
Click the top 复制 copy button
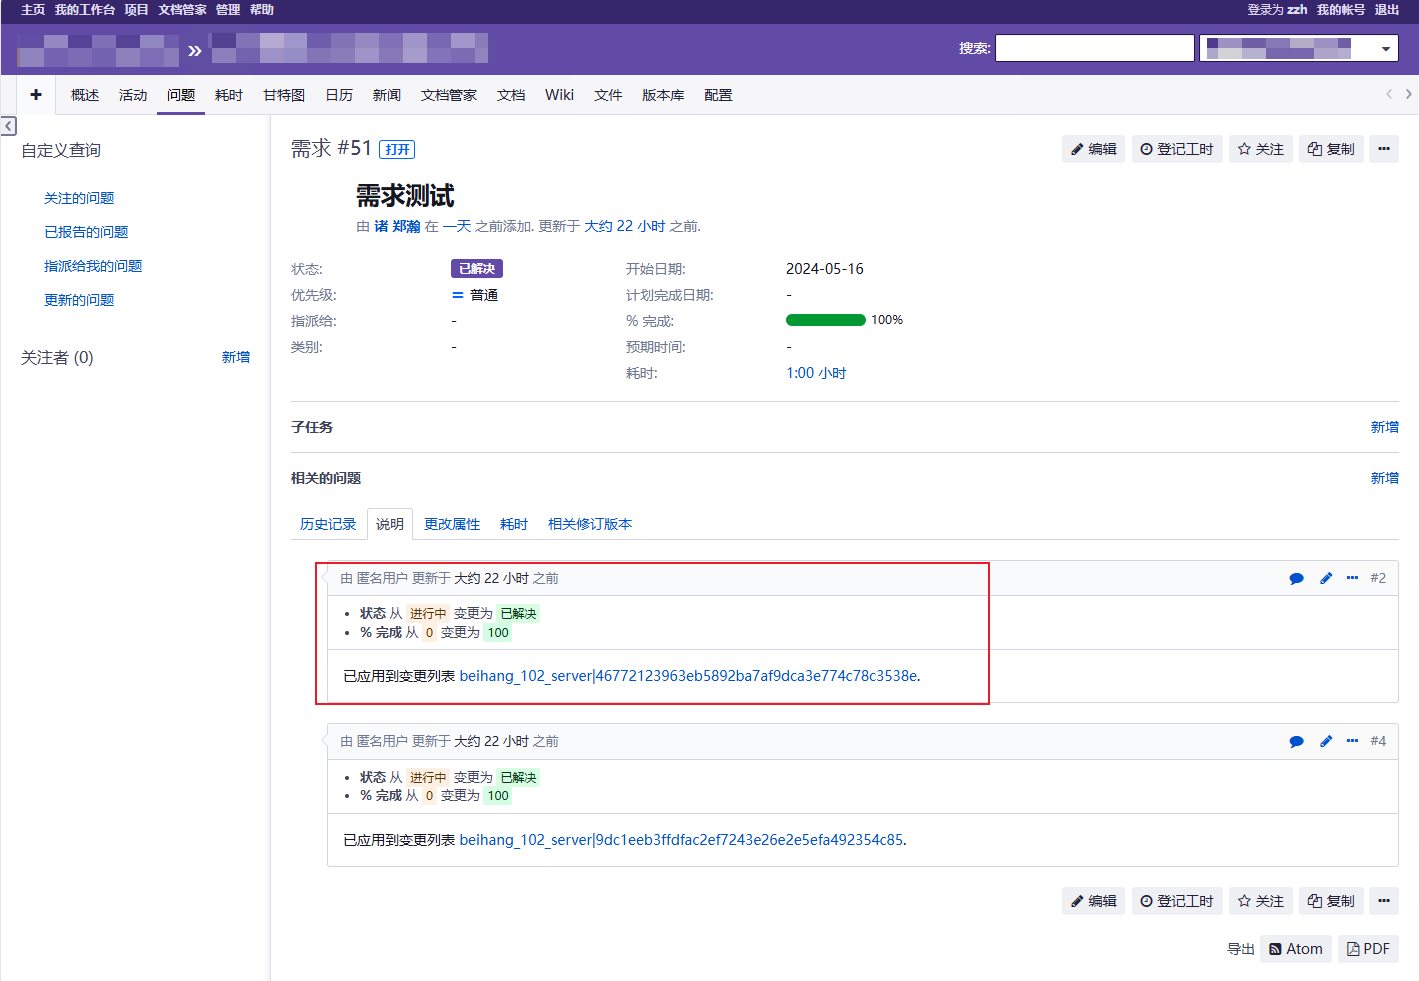1330,149
